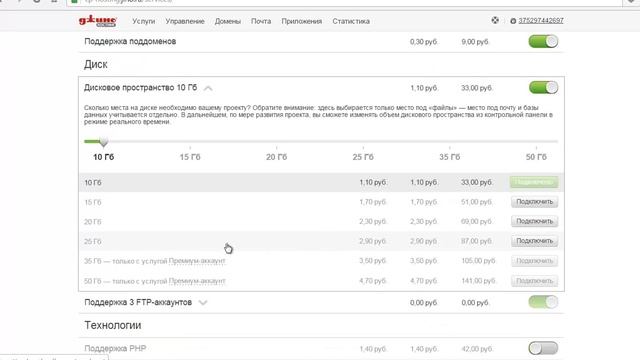Click Подключить for the 20 Гб plan
The image size is (640, 360).
535,221
